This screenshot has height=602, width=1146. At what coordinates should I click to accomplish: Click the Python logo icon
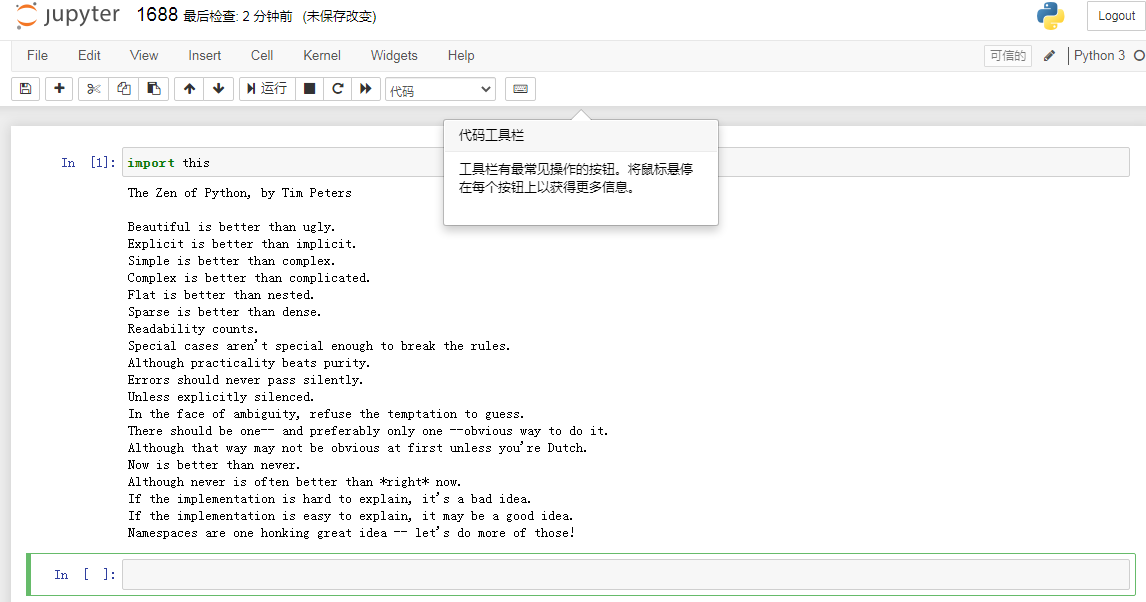1050,15
